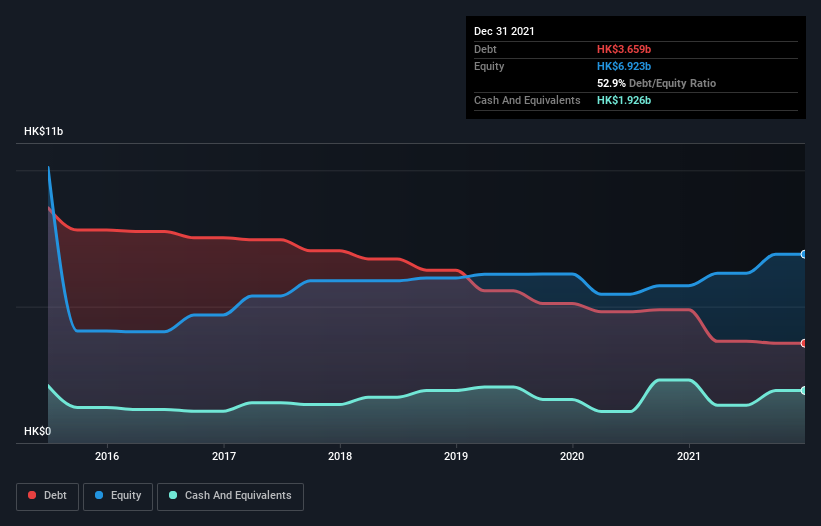Click the 2021 x-axis label
The image size is (821, 526).
click(689, 456)
